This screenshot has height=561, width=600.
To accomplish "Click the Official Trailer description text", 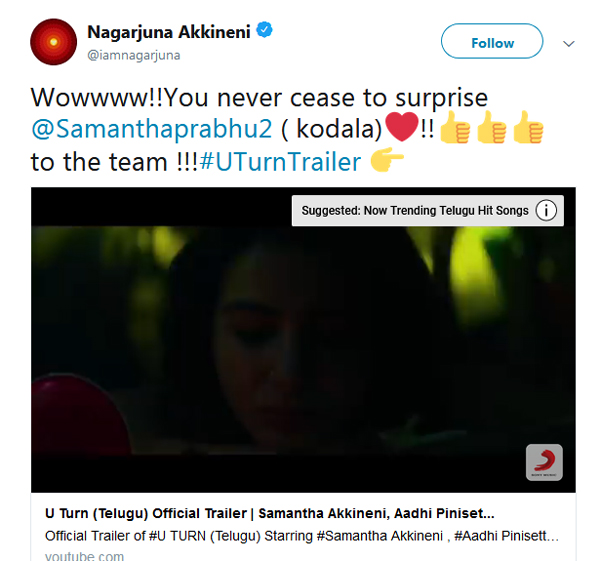I will tap(302, 536).
